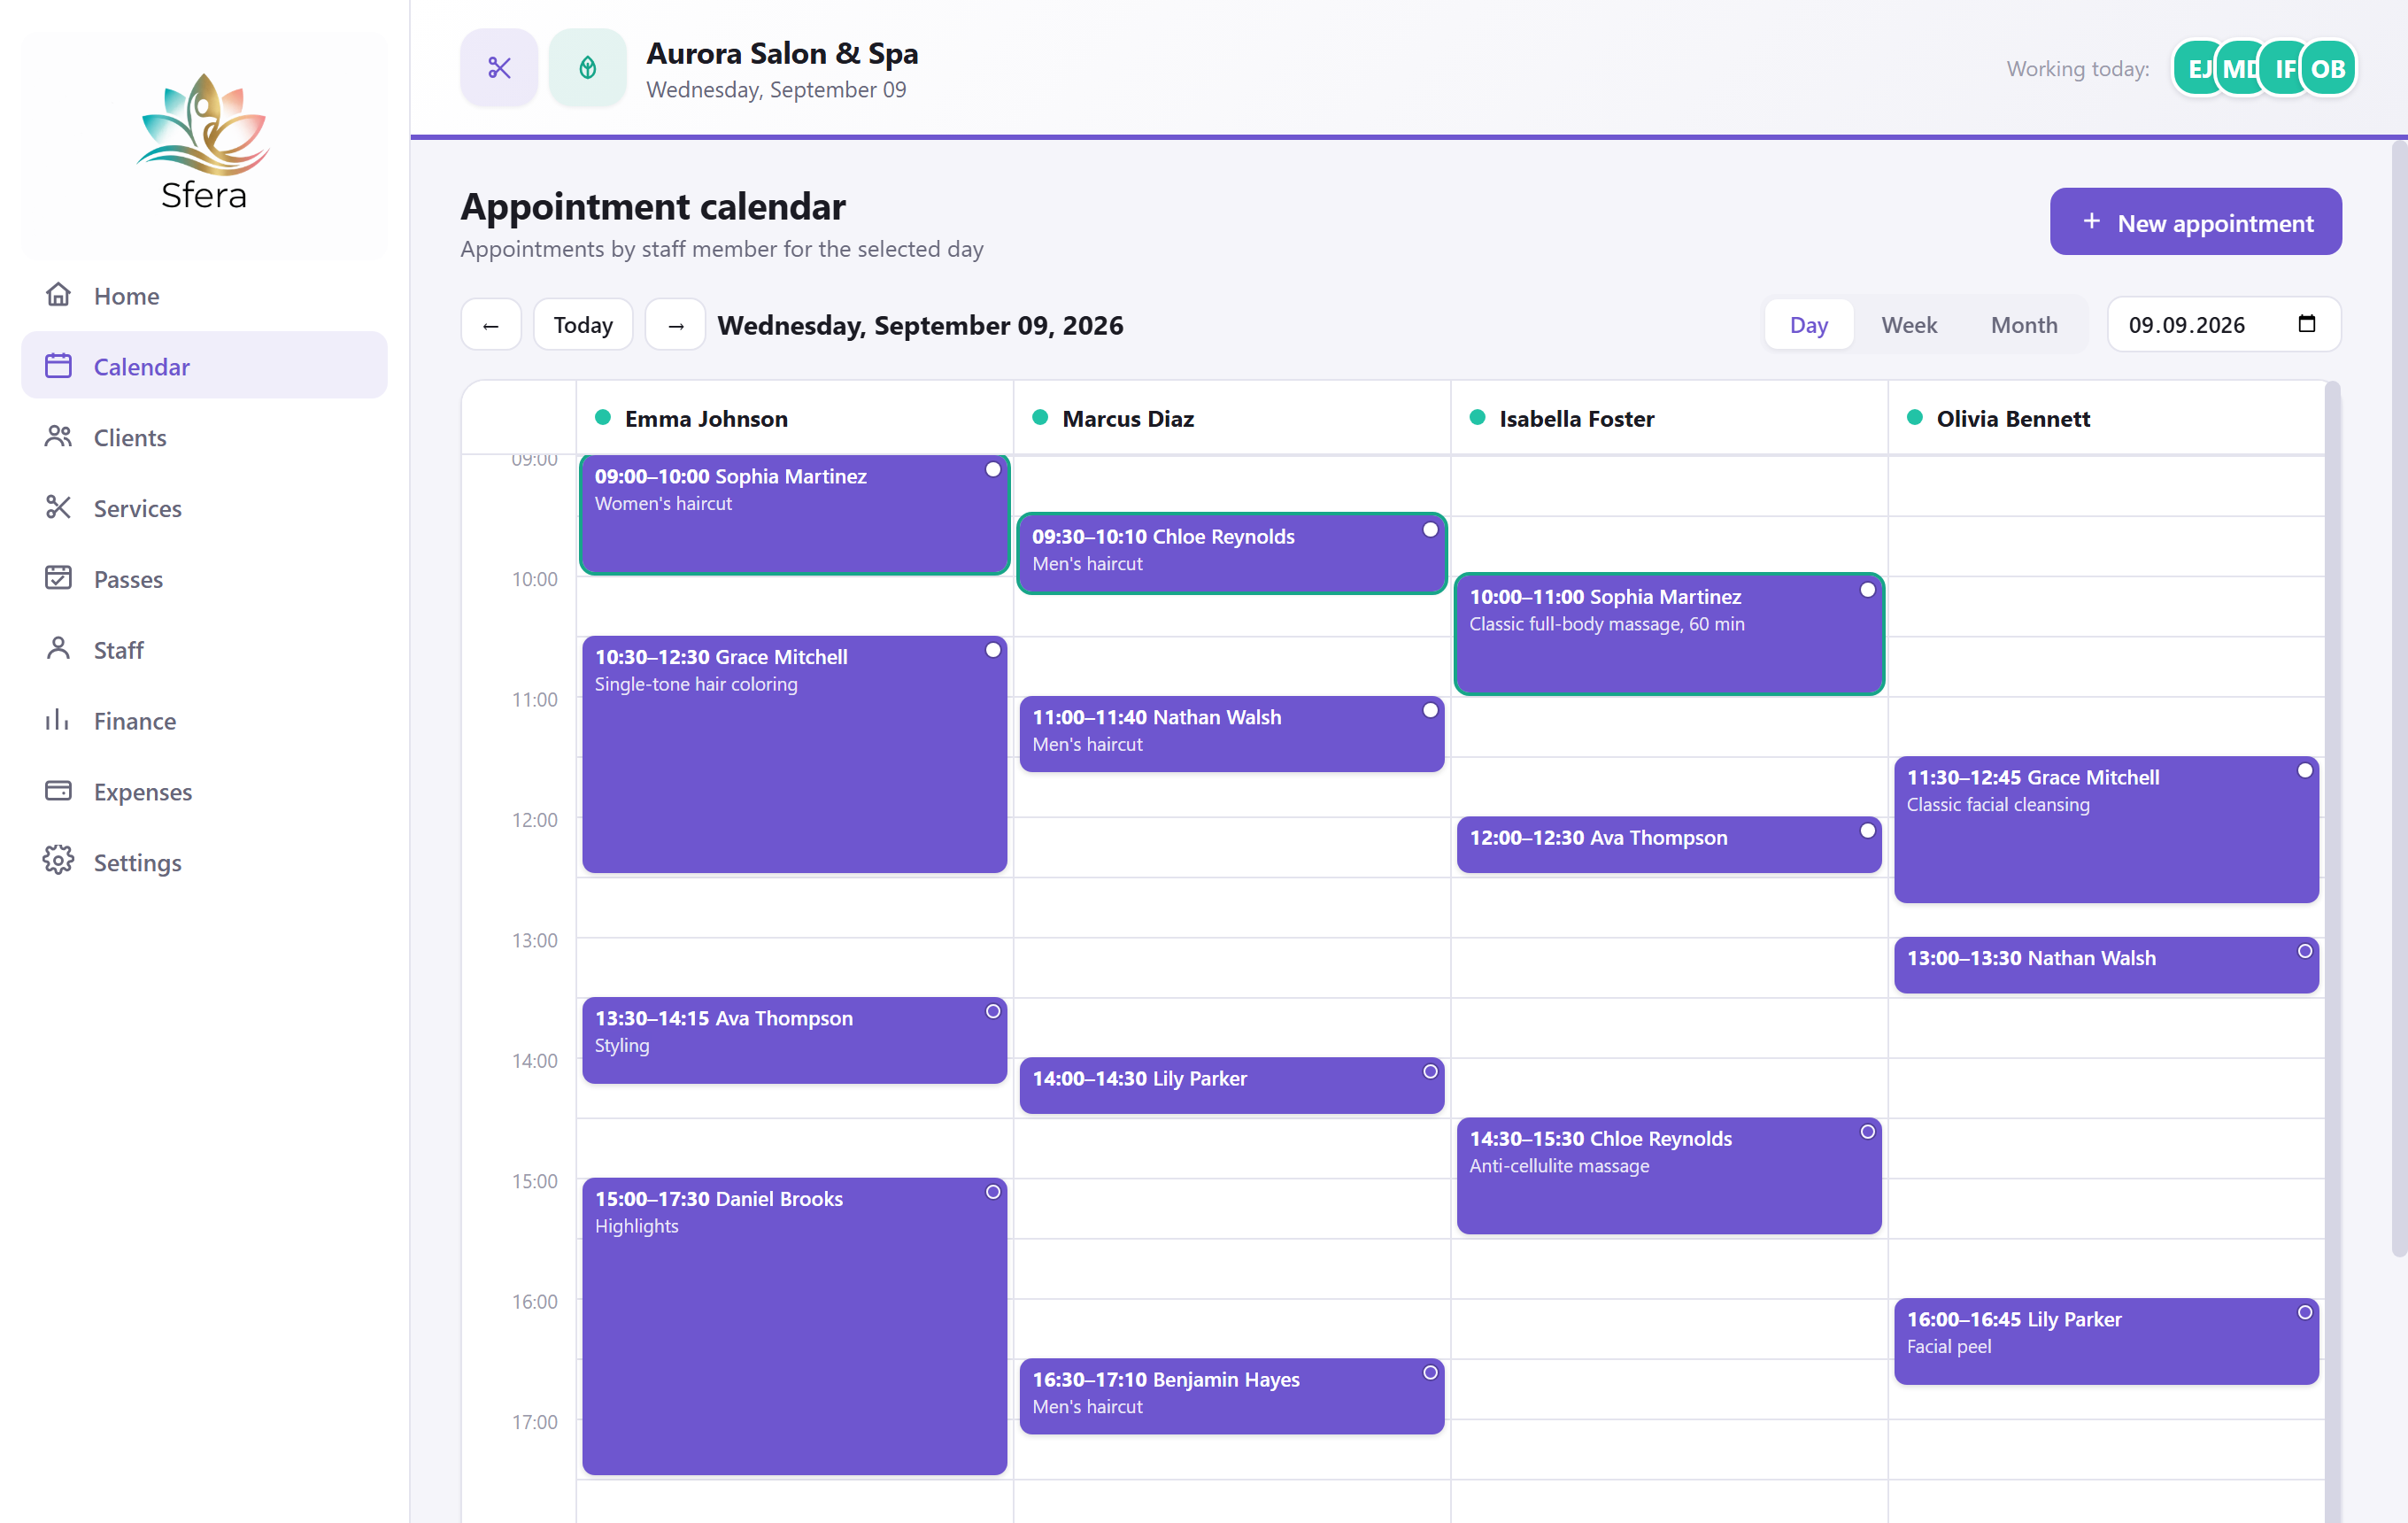Screen dimensions: 2408x1523
Task: Open Staff in sidebar menu
Action: coord(204,649)
